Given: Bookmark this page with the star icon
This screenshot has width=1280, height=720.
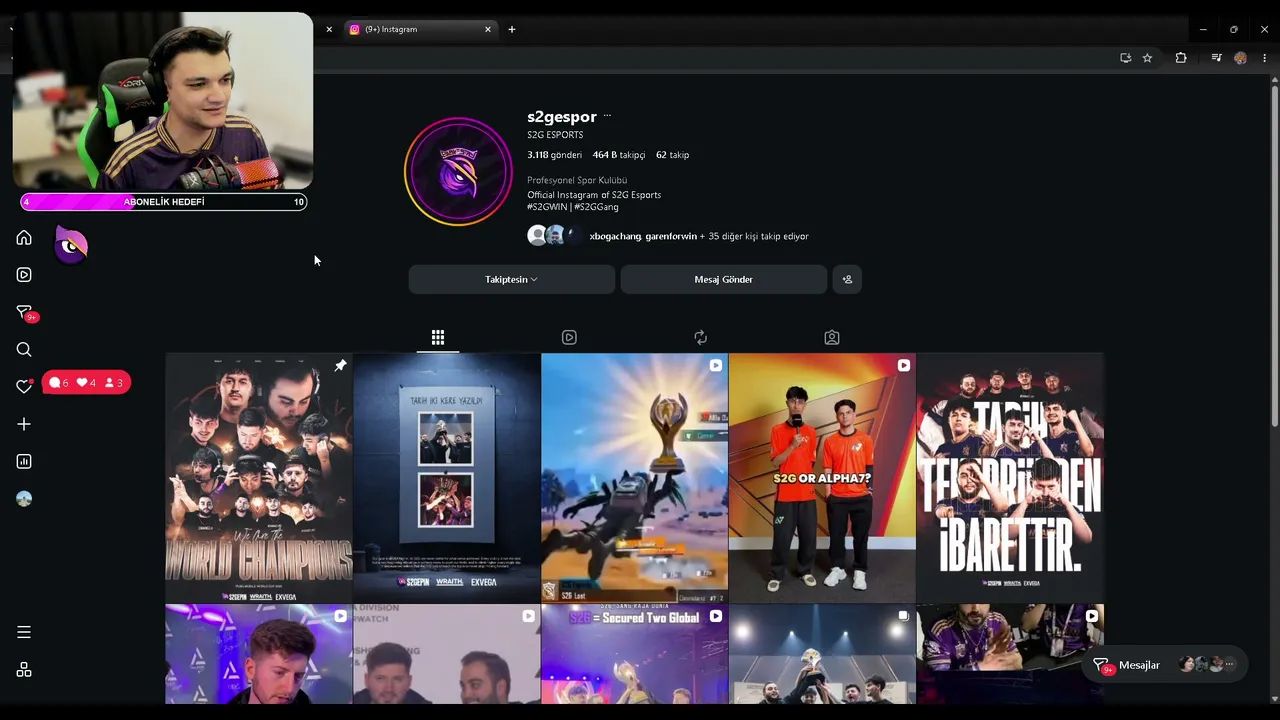Looking at the screenshot, I should tap(1147, 58).
